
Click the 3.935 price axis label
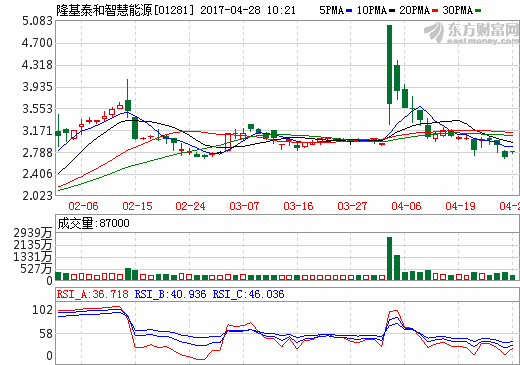[x=37, y=87]
